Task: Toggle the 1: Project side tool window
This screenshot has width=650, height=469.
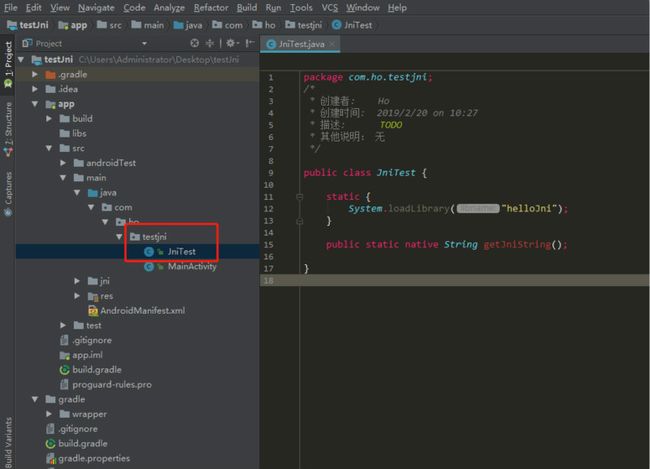Action: pos(8,64)
